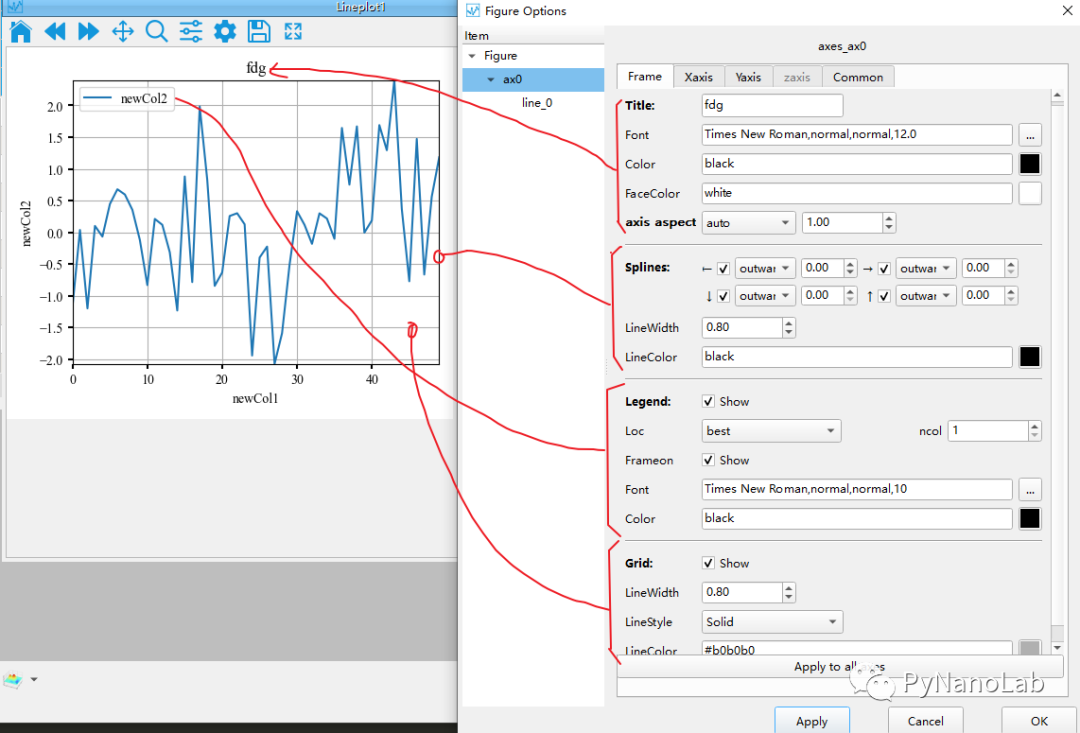
Task: Open right spline outward dropdown
Action: pyautogui.click(x=926, y=268)
